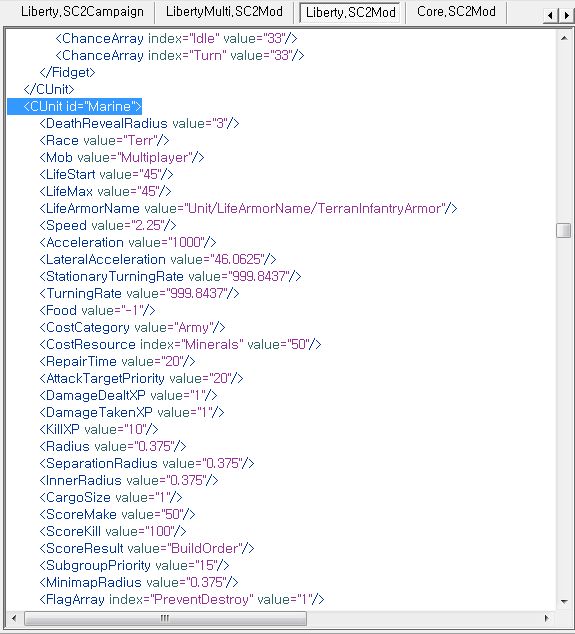Click the KillXP value="10" line

tap(99, 429)
